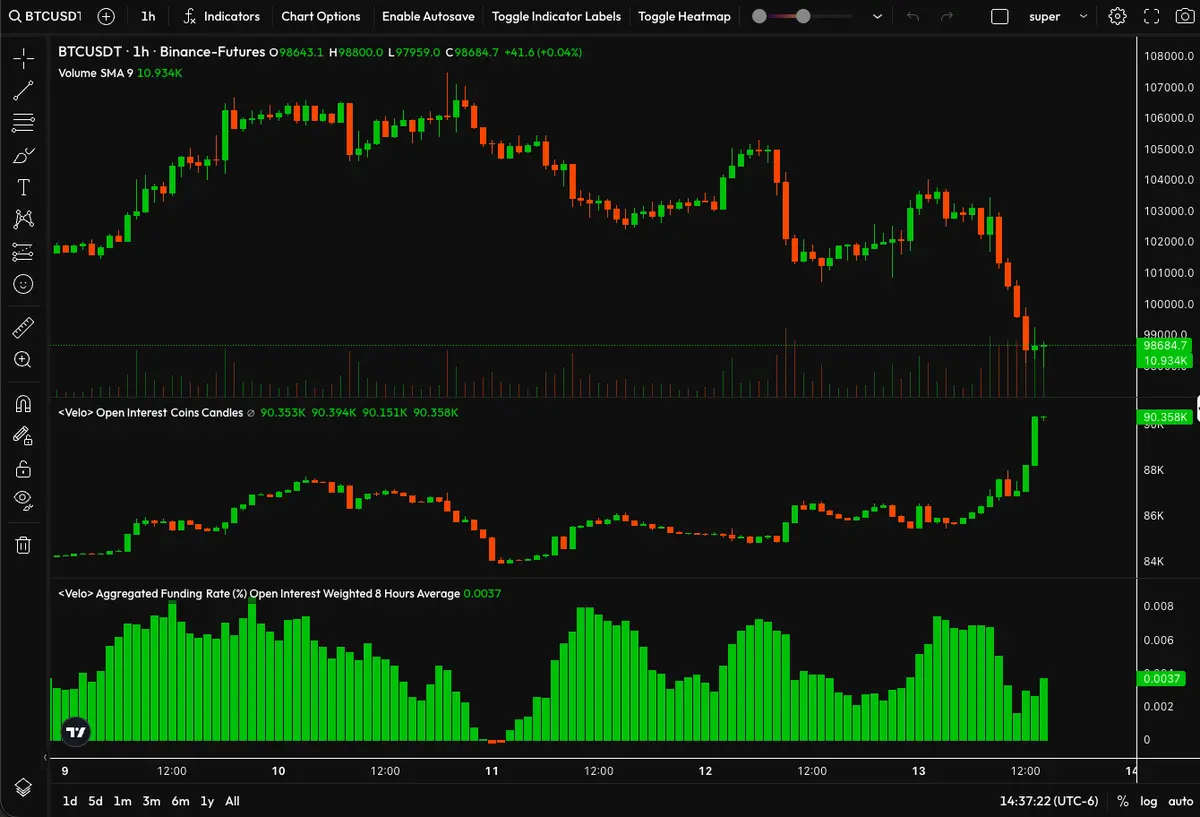Click the 0.0037 funding rate axis label
Screen dimensions: 1200x817
click(x=1162, y=679)
